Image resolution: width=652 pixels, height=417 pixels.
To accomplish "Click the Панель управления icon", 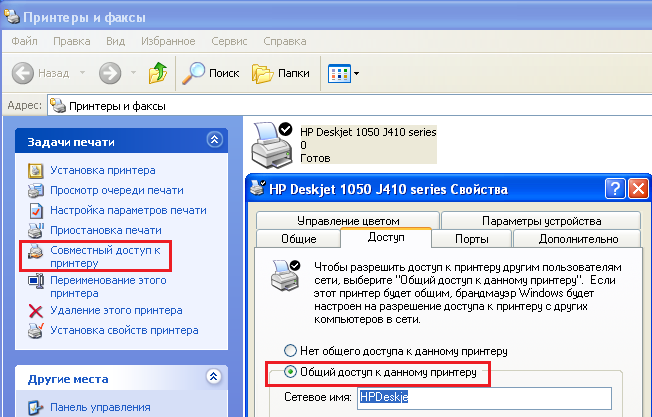I will point(36,407).
